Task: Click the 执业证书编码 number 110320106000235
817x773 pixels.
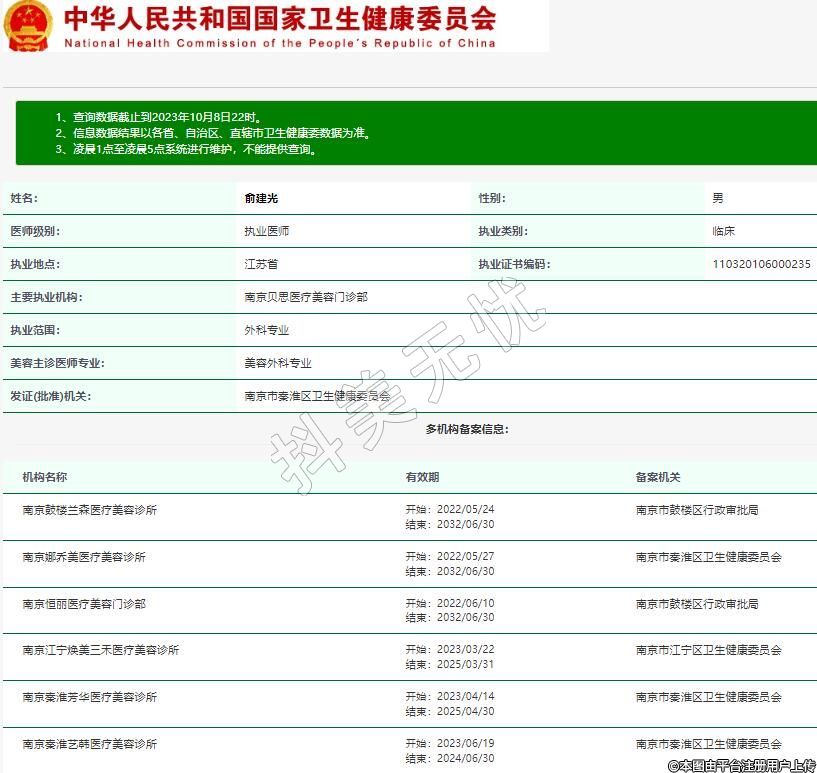Action: pos(761,264)
